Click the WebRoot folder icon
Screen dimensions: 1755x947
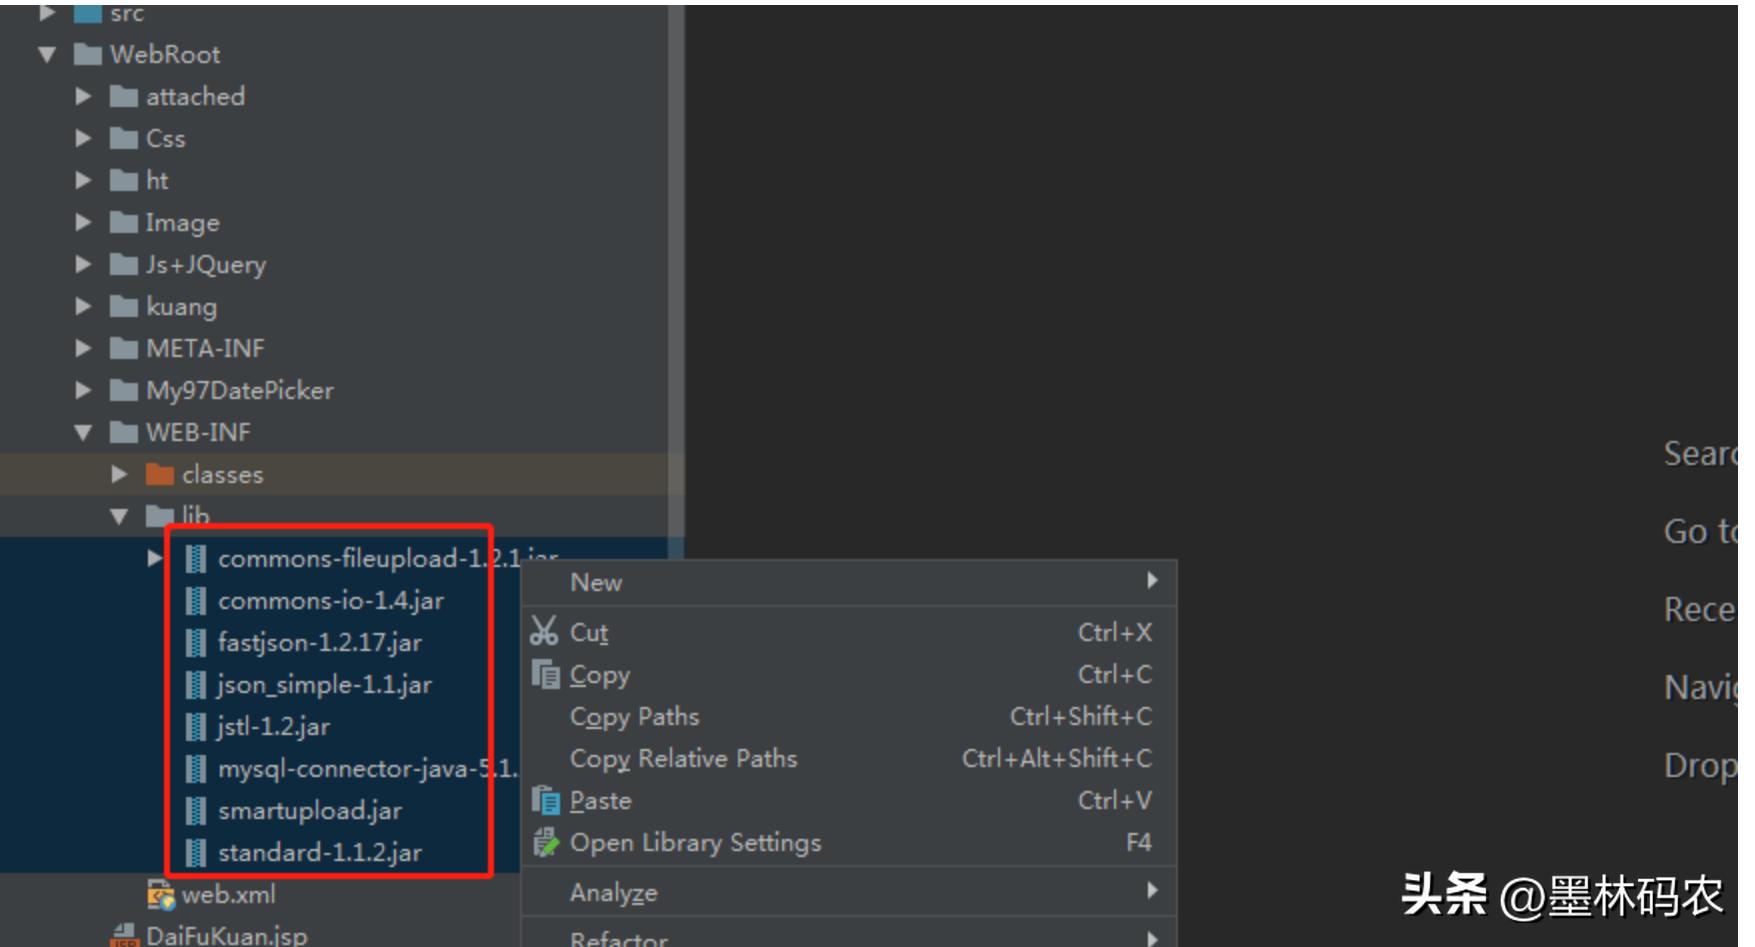pos(88,54)
